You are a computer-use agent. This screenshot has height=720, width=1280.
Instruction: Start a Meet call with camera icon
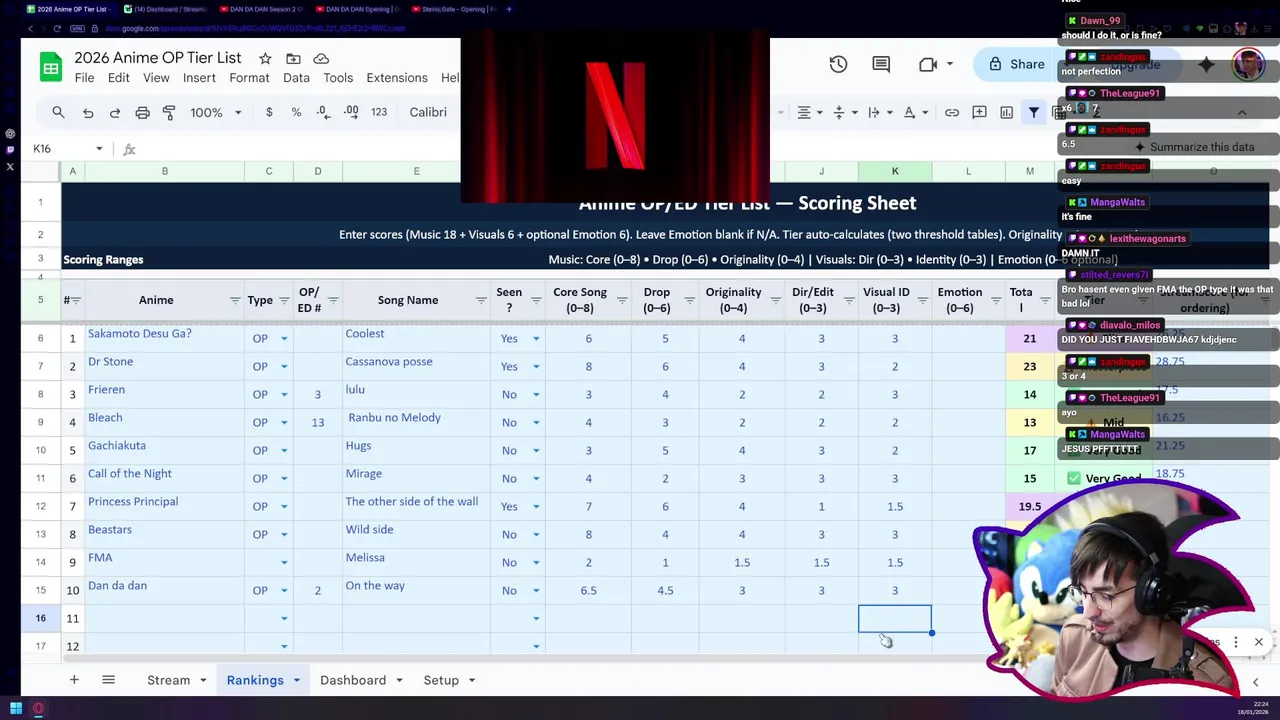[x=928, y=64]
